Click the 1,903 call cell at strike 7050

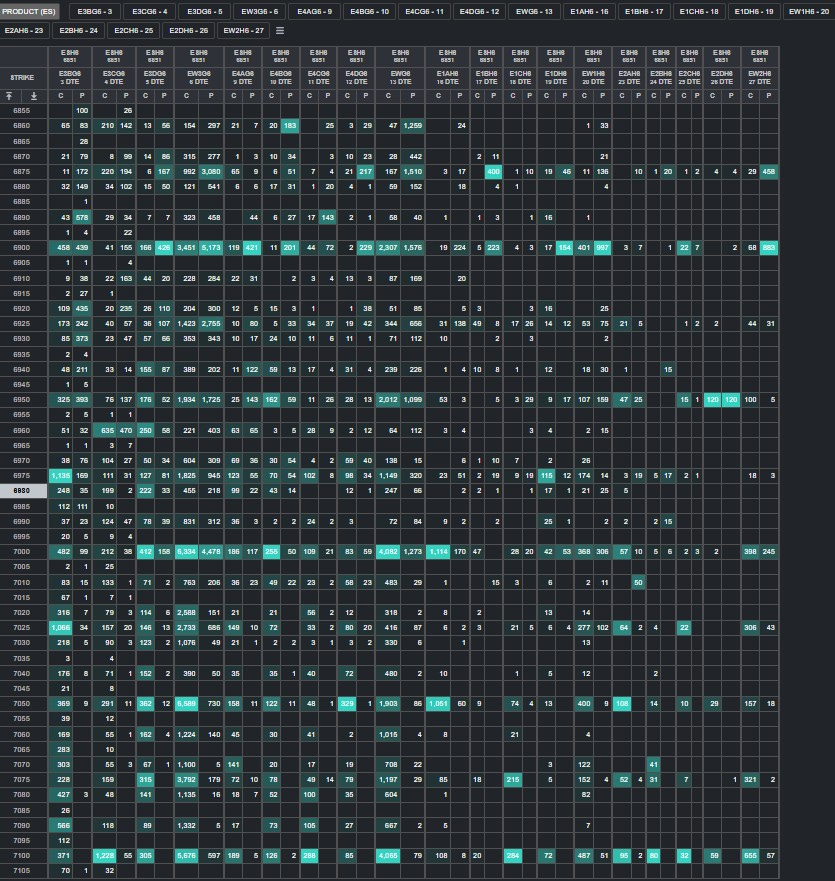click(x=388, y=703)
